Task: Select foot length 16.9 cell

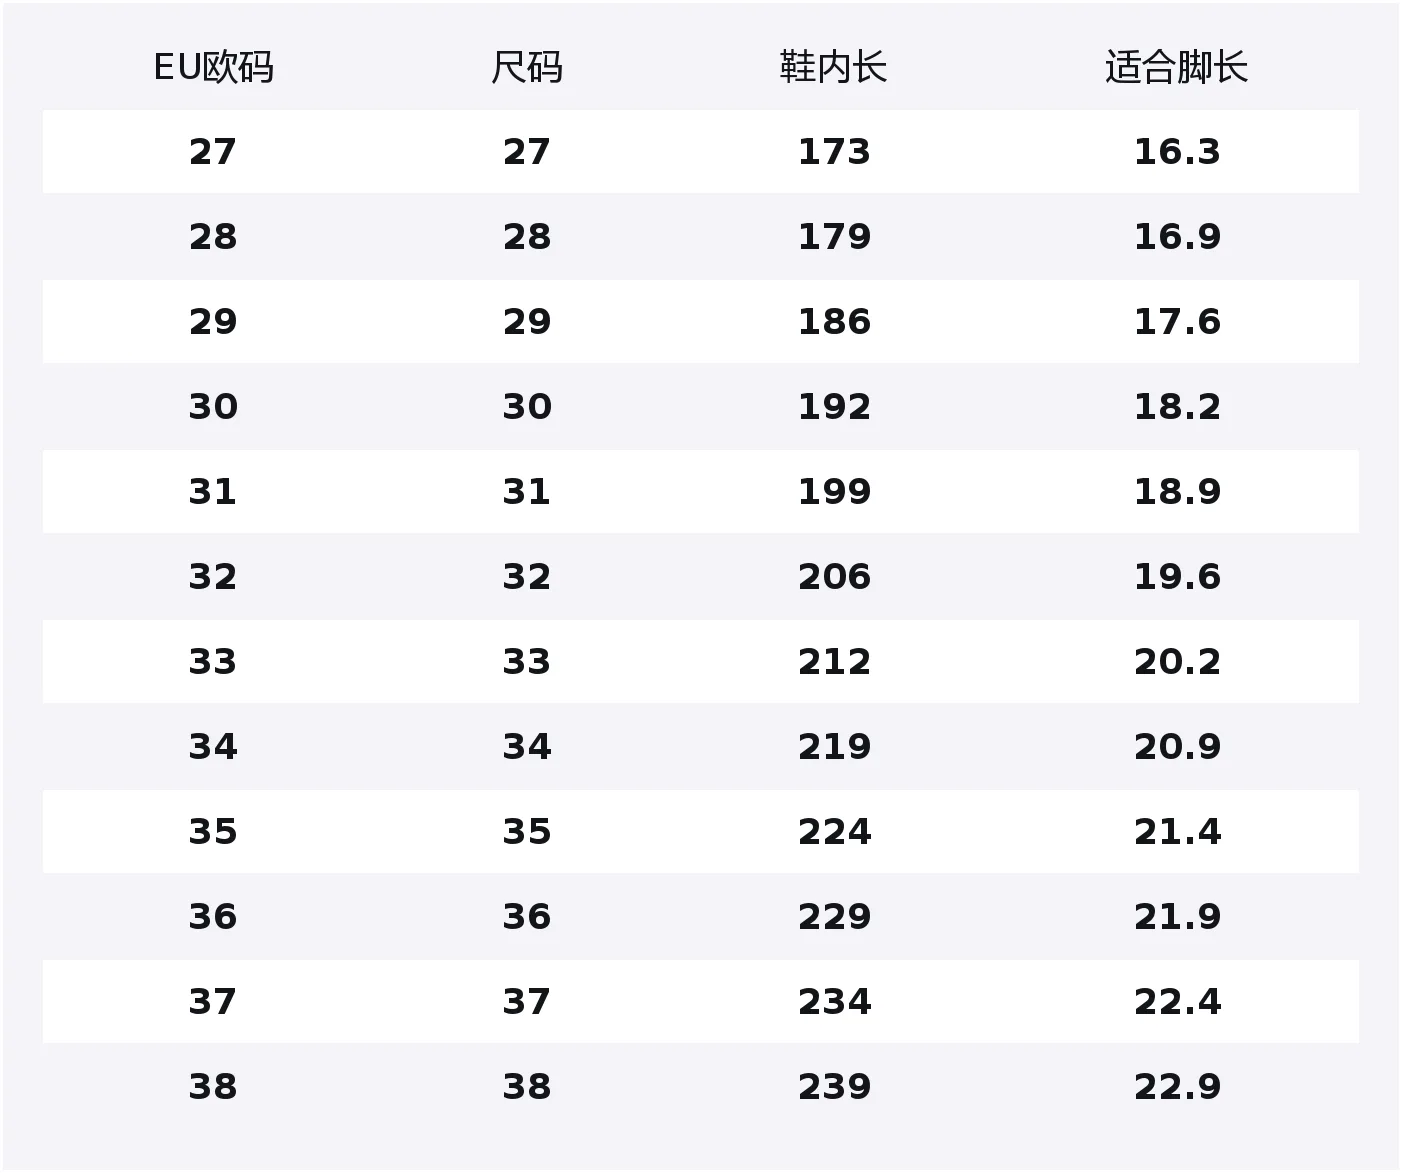Action: click(1177, 237)
